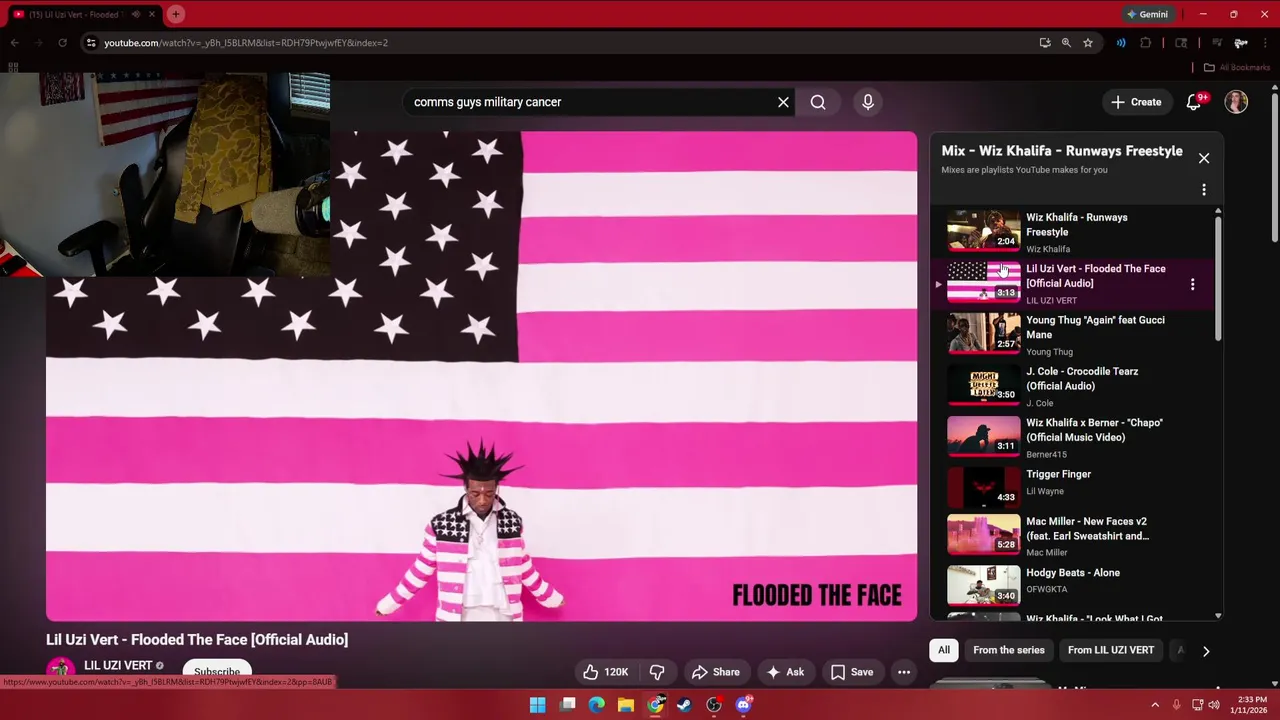Bookmark this page with the star icon
This screenshot has width=1280, height=720.
(x=1088, y=43)
